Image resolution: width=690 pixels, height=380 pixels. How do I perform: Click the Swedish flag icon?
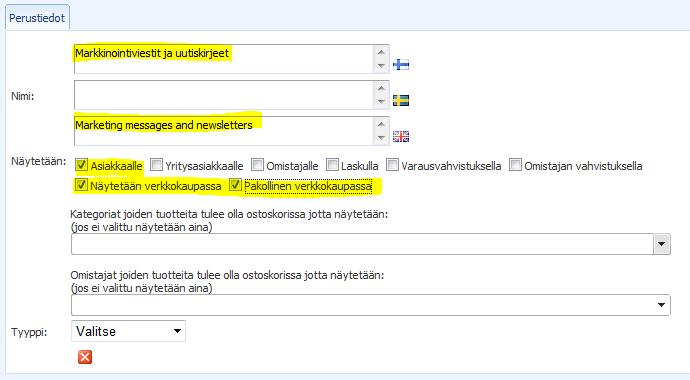point(400,100)
